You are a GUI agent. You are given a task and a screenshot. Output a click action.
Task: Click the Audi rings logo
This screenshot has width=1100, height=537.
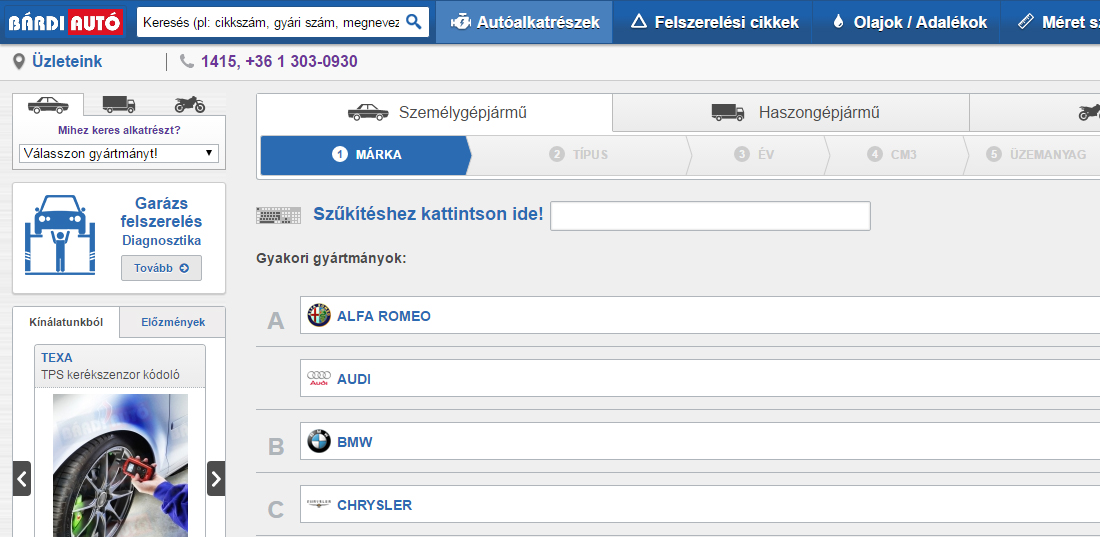point(318,379)
